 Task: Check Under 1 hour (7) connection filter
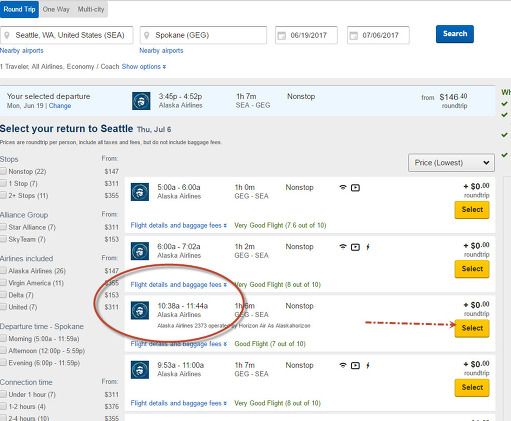(x=3, y=394)
